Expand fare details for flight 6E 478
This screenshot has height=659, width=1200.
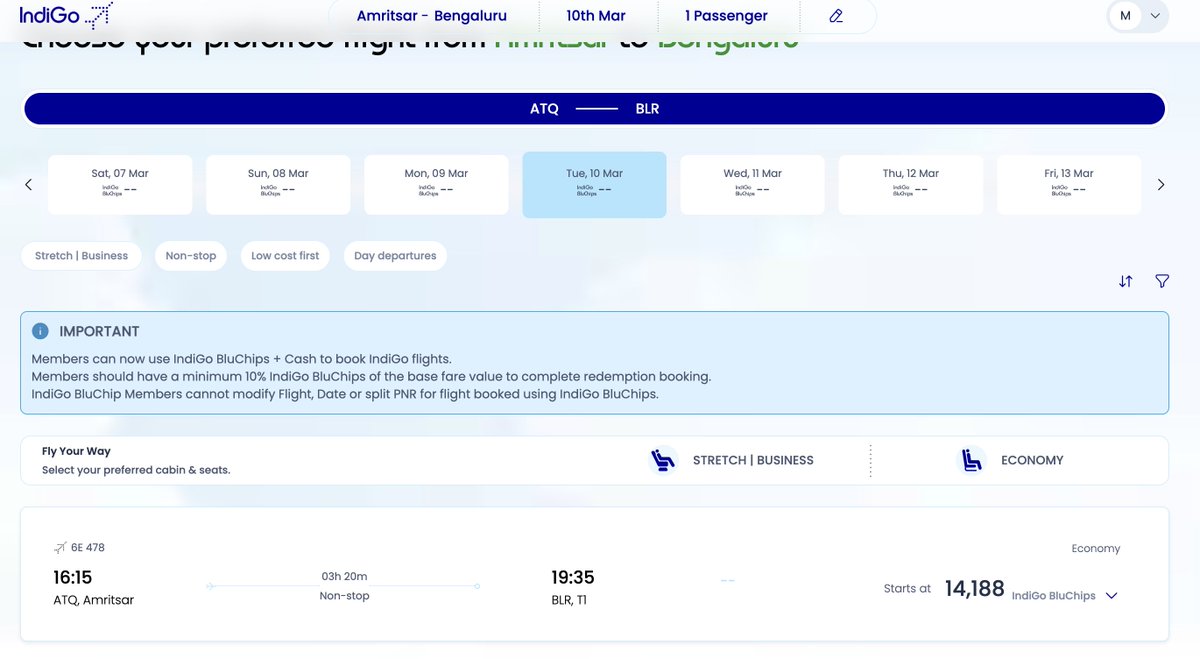tap(1111, 596)
